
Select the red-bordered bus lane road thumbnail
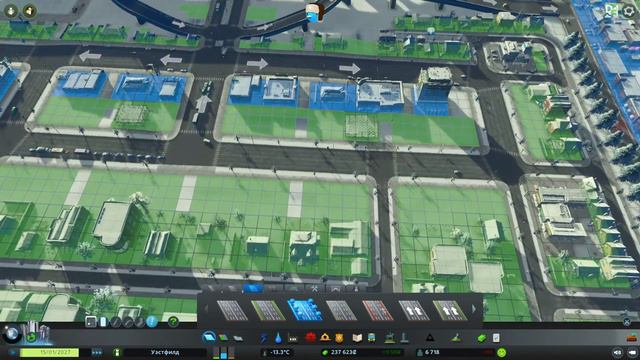click(378, 310)
